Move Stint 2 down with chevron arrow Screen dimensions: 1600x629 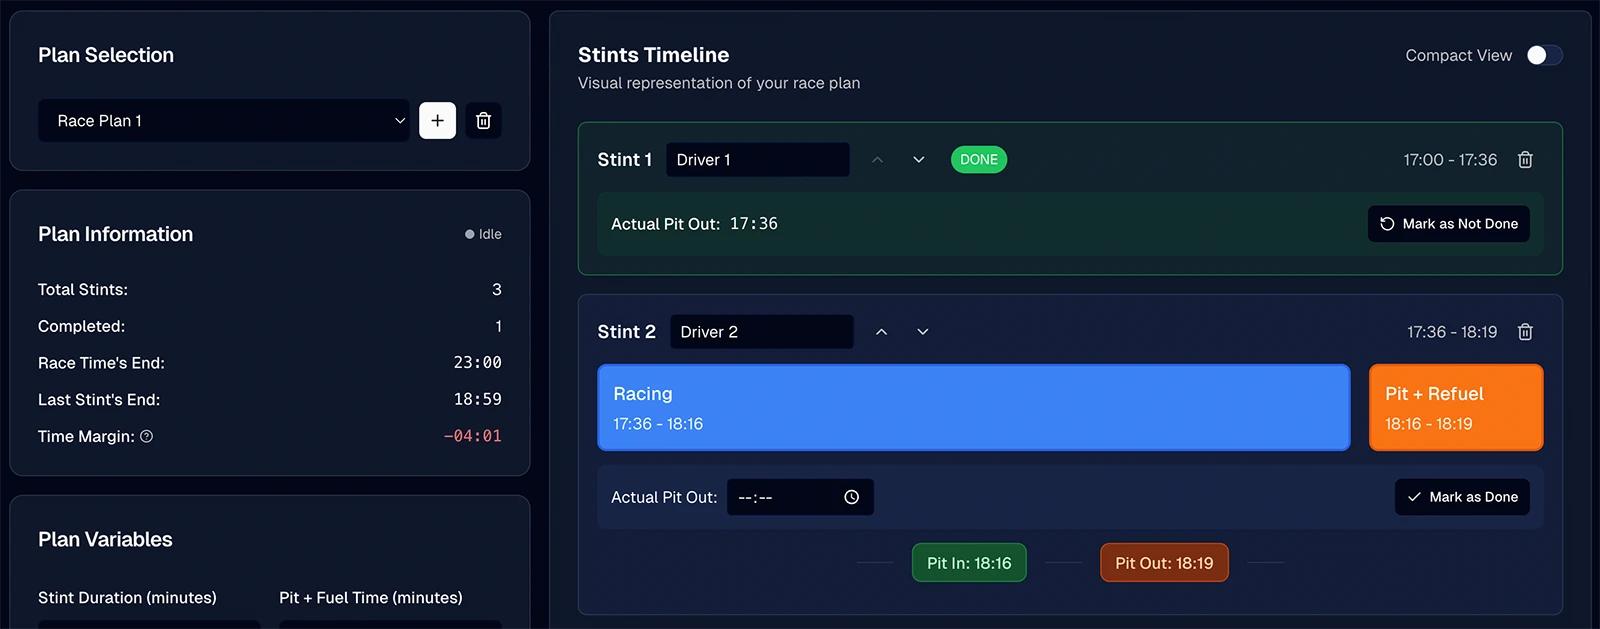point(923,332)
